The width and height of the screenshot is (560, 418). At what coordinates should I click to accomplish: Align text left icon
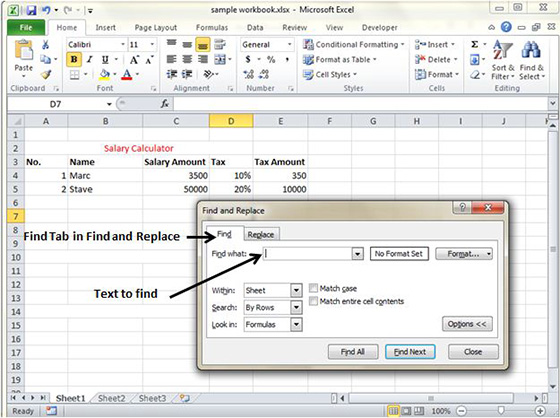click(172, 59)
